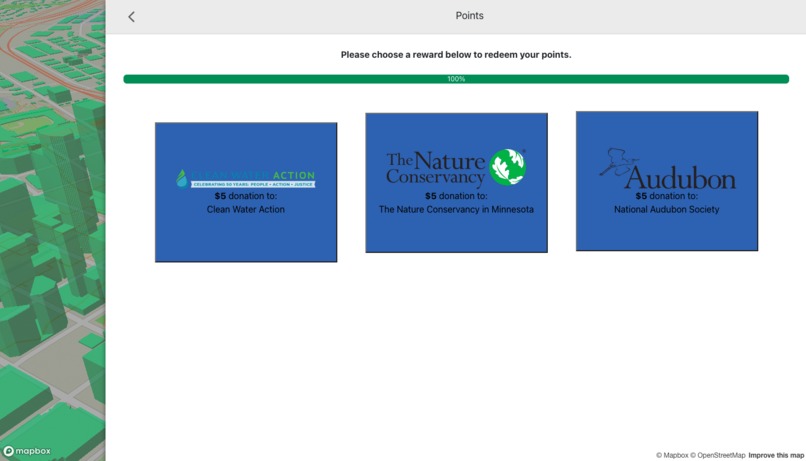Viewport: 806px width, 461px height.
Task: Click the 'Please choose a reward below' text
Action: click(x=456, y=54)
